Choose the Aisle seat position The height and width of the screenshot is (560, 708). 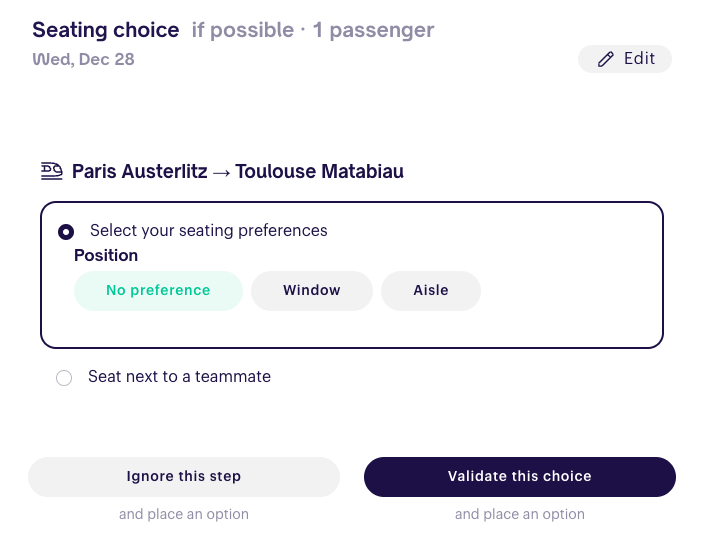pyautogui.click(x=431, y=290)
